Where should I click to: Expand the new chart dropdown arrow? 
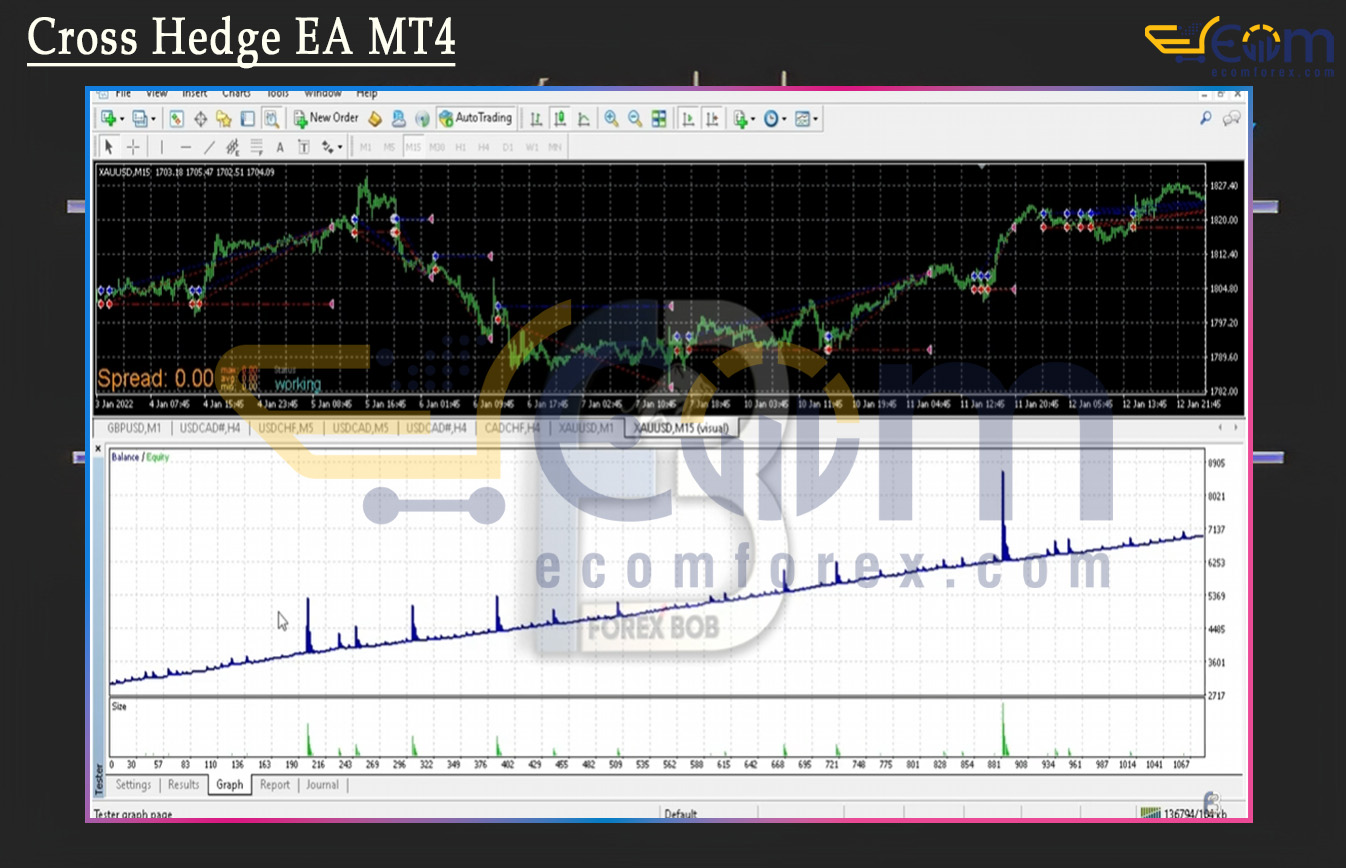point(122,119)
